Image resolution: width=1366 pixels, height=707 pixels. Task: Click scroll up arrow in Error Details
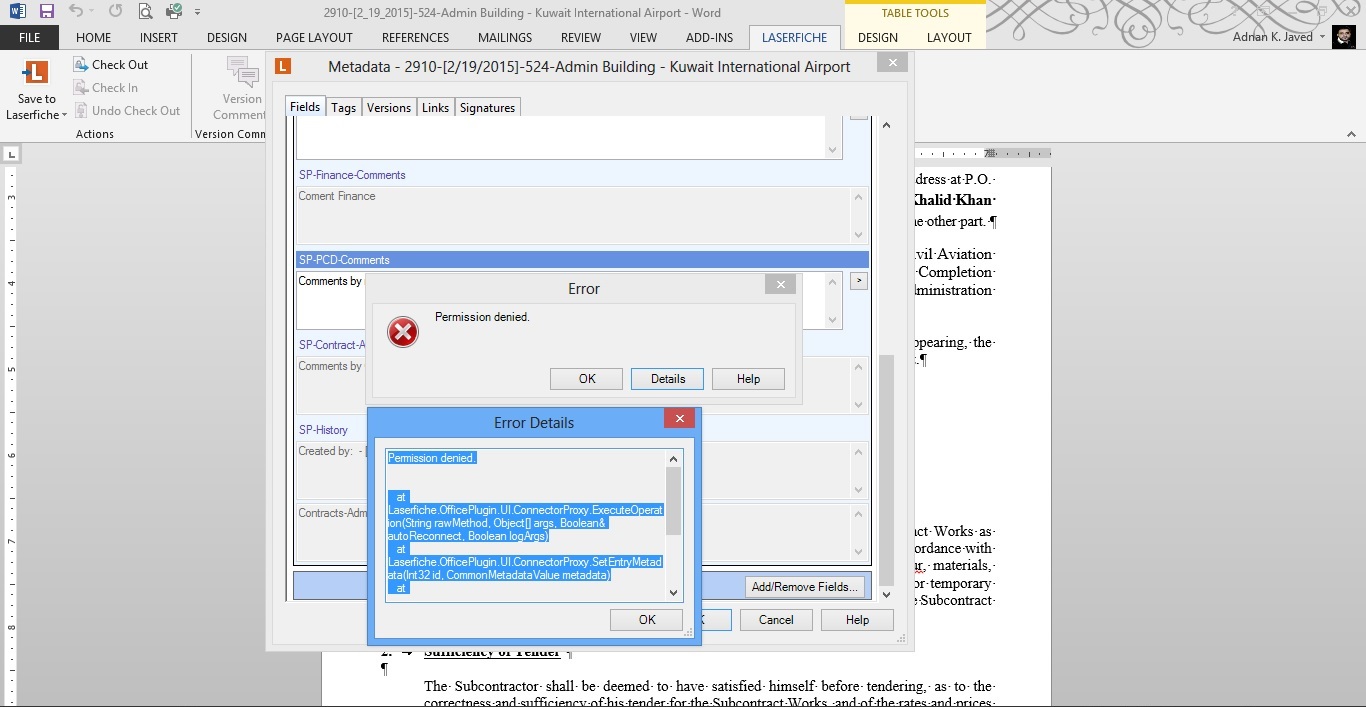[x=673, y=459]
